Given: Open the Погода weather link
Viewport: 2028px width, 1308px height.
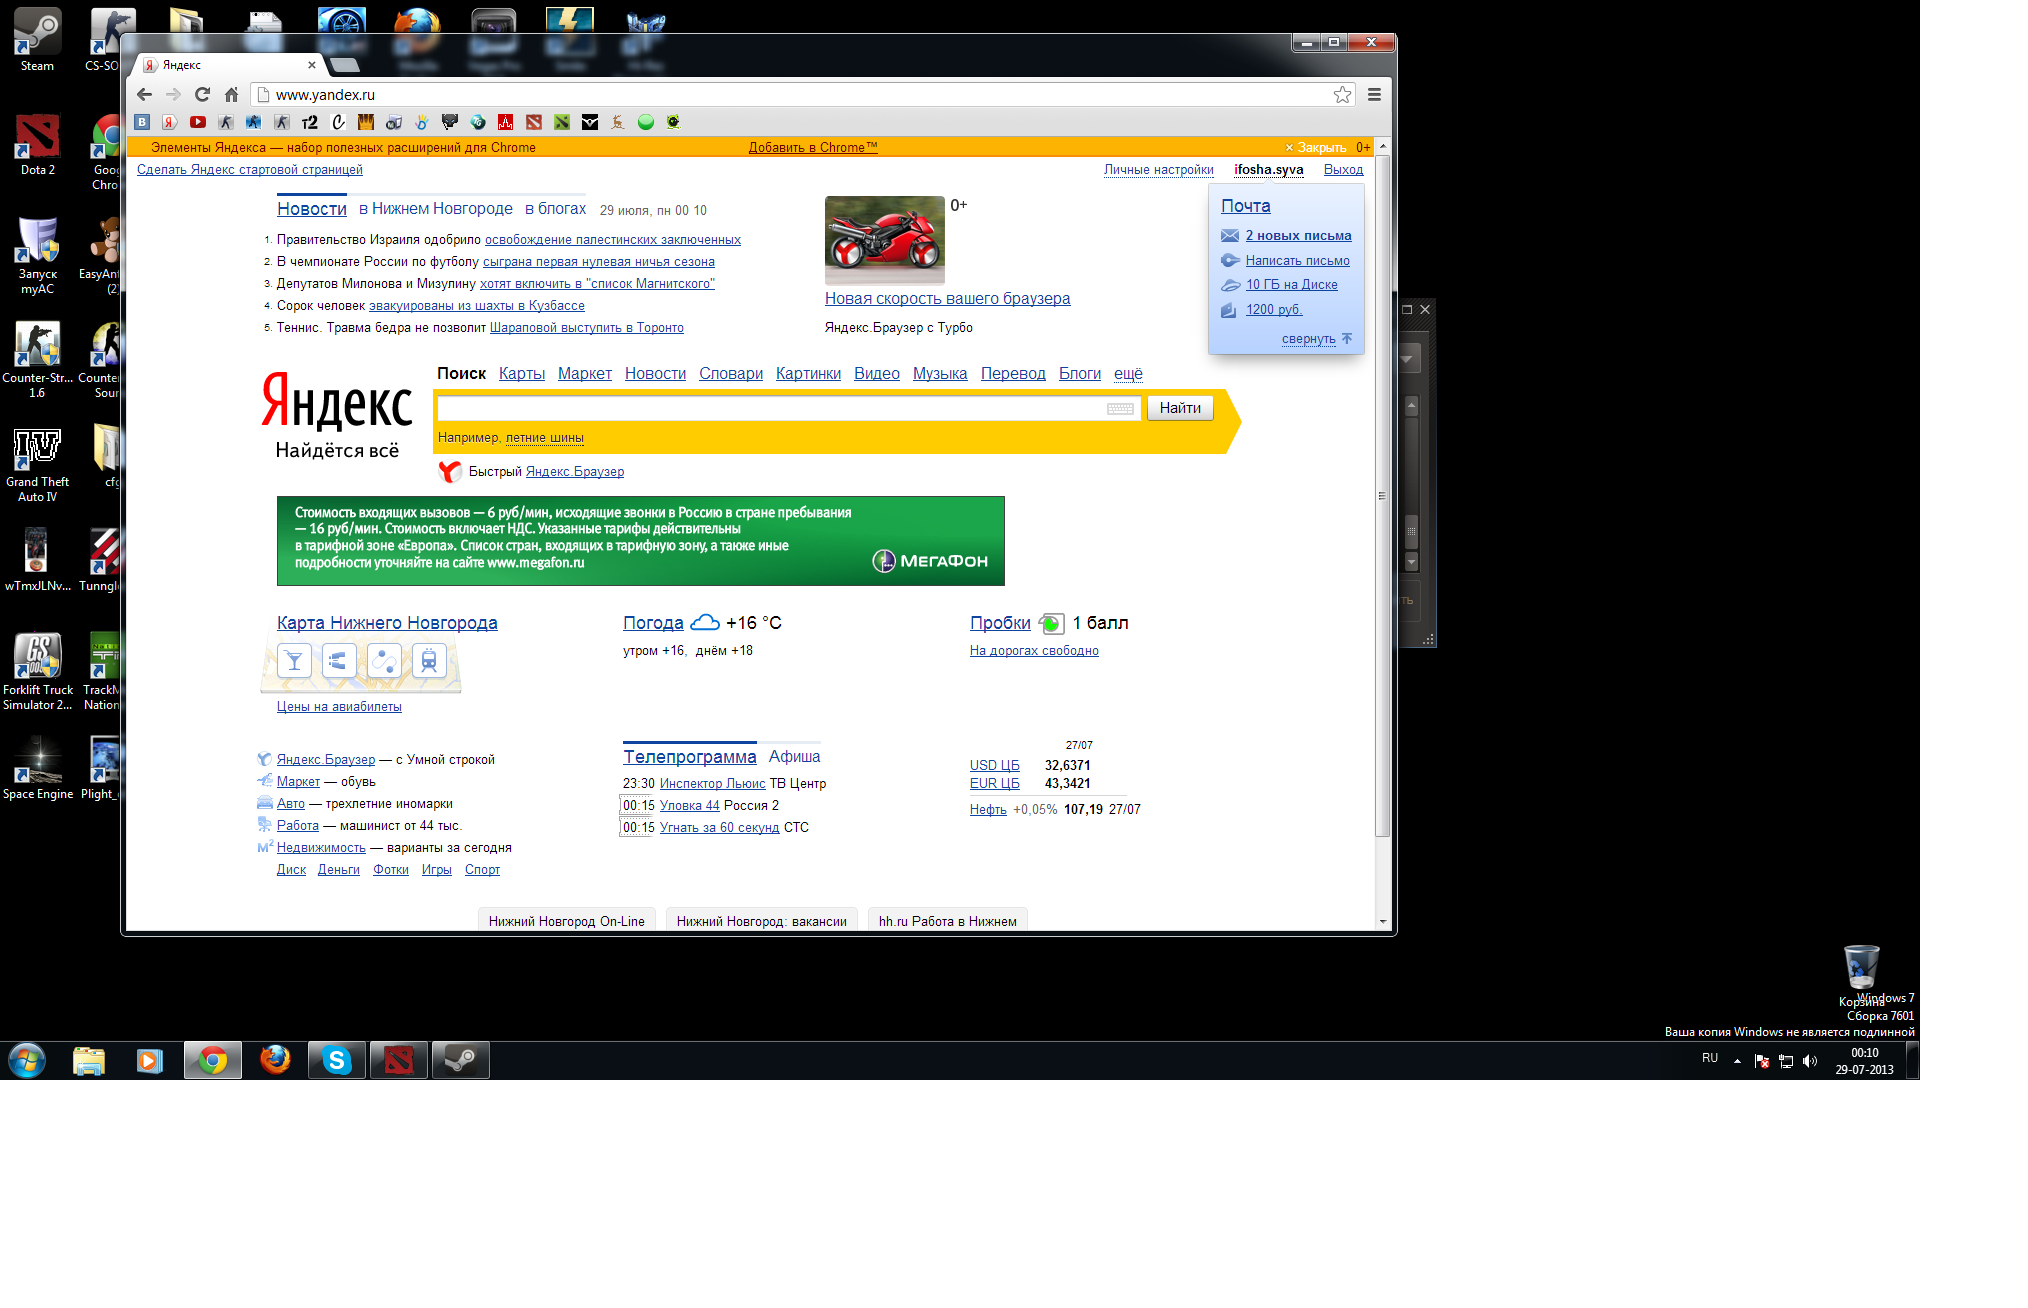Looking at the screenshot, I should pos(653,622).
